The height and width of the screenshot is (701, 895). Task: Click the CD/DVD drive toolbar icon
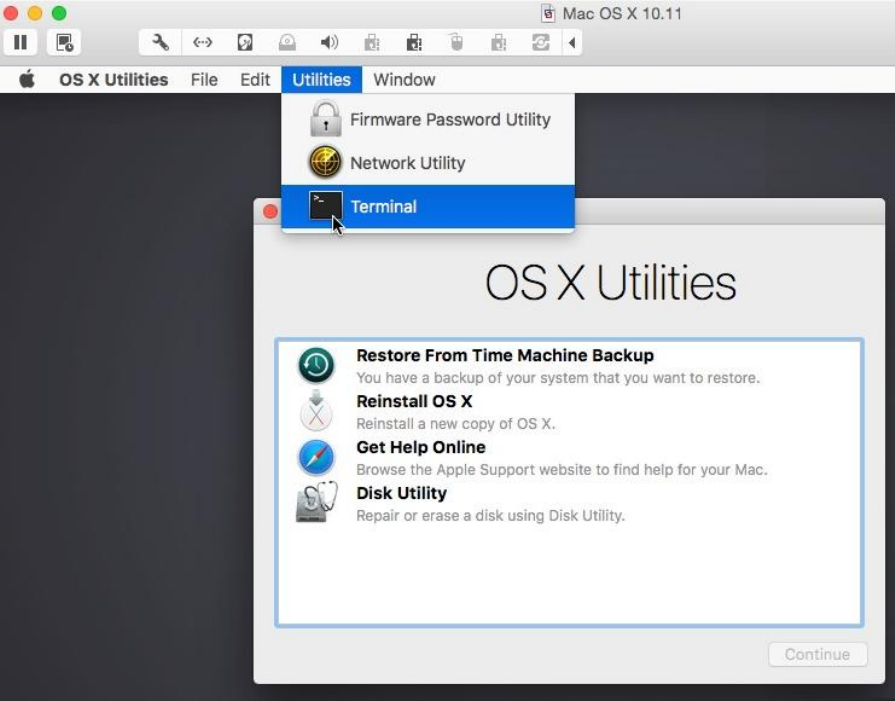(287, 43)
